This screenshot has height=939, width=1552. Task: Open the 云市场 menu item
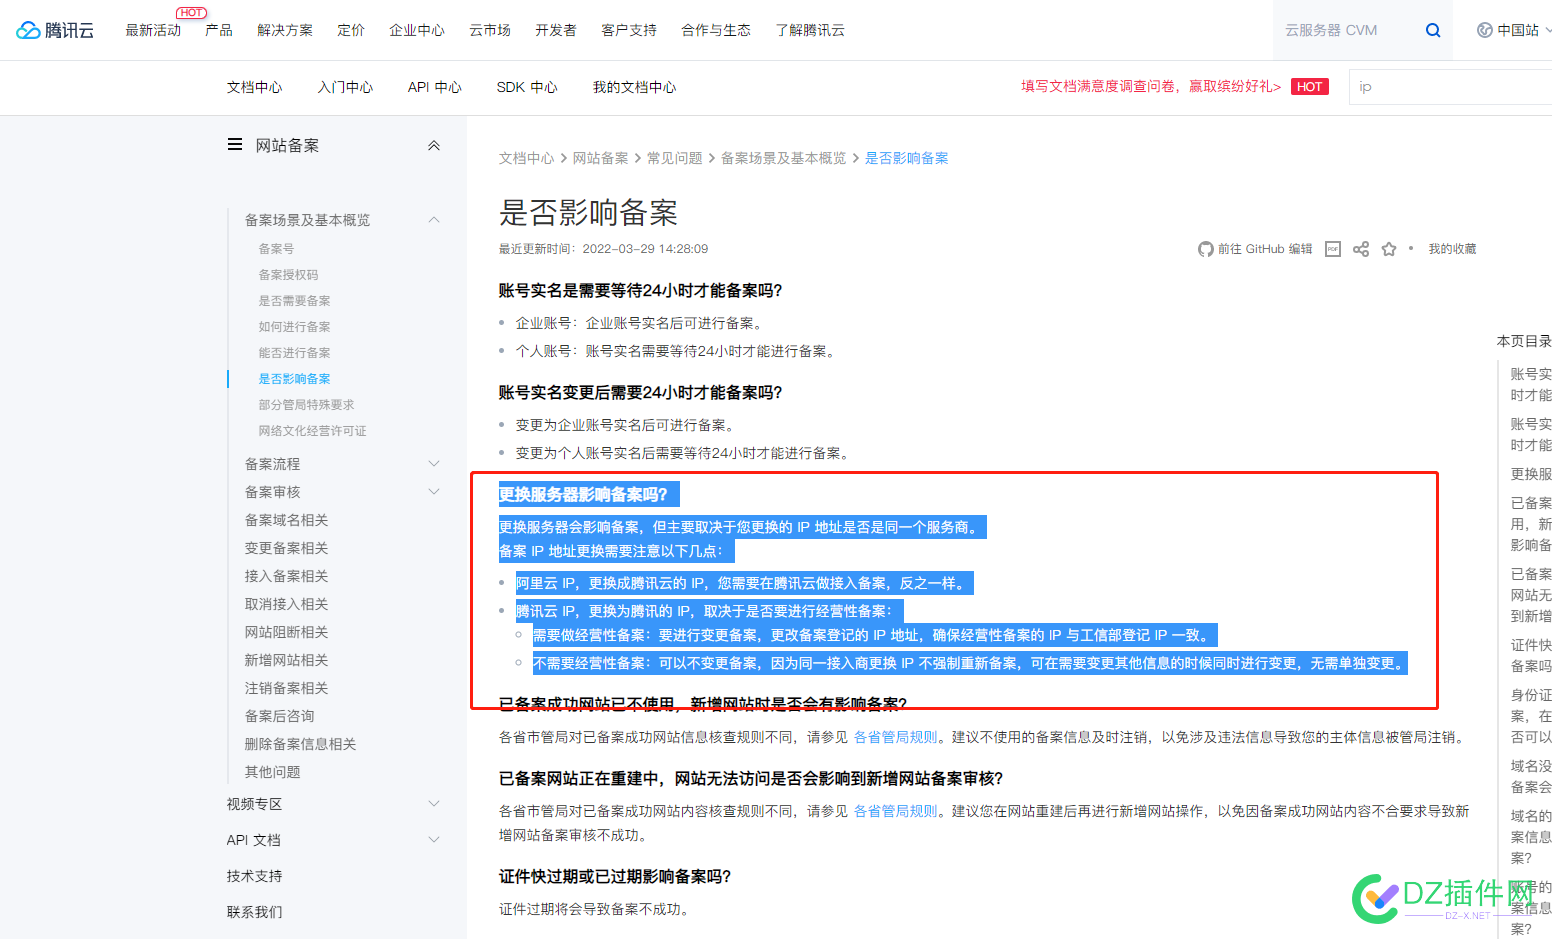coord(490,30)
